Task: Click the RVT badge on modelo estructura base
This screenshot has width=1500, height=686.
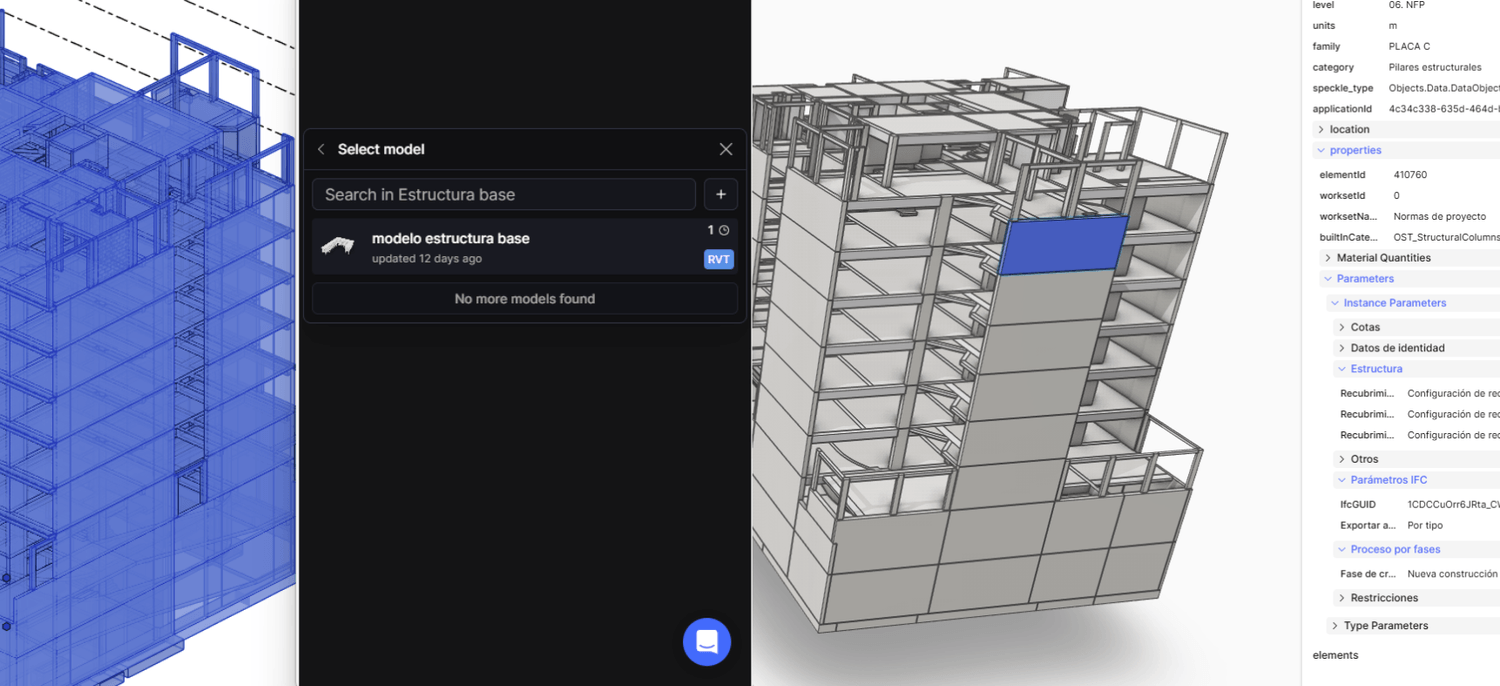Action: [718, 259]
